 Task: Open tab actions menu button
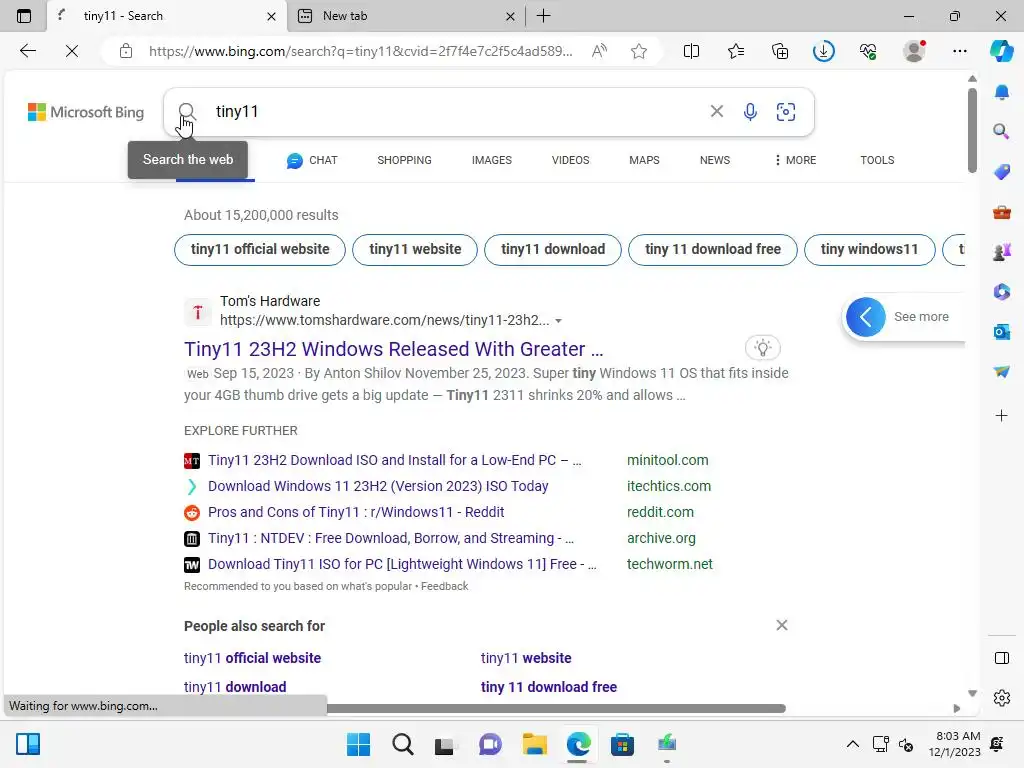24,16
